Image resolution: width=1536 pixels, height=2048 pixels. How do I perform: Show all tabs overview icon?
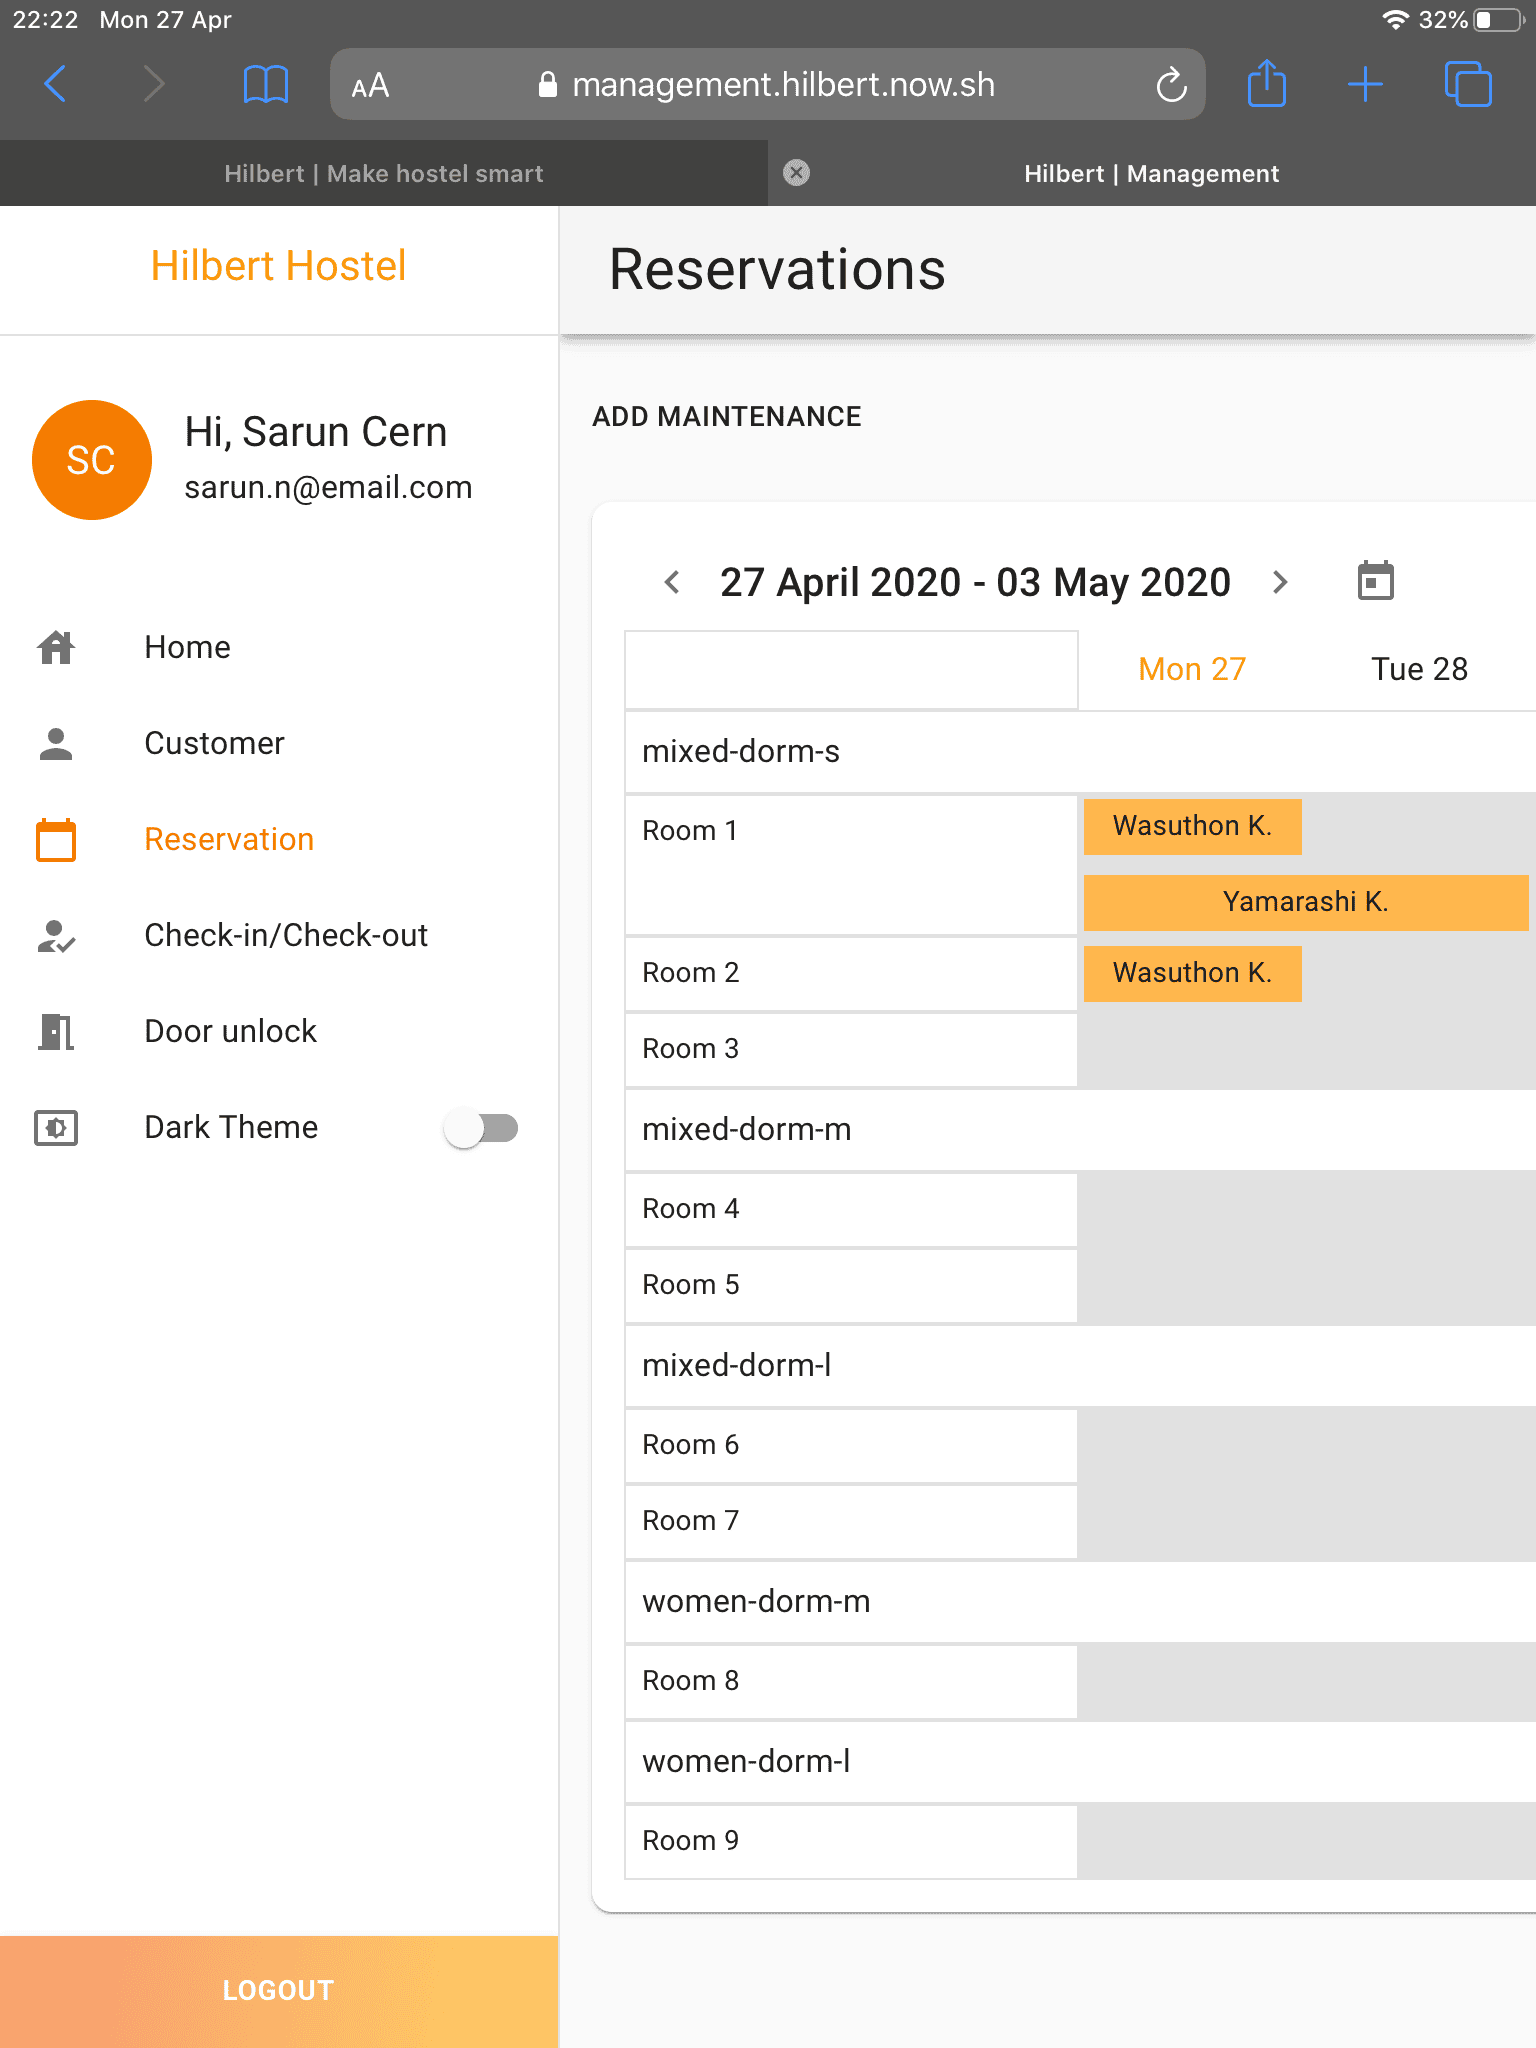click(x=1468, y=84)
